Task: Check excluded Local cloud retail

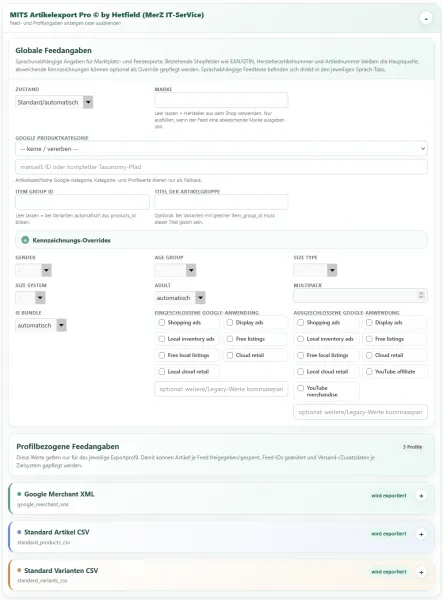Action: click(300, 372)
